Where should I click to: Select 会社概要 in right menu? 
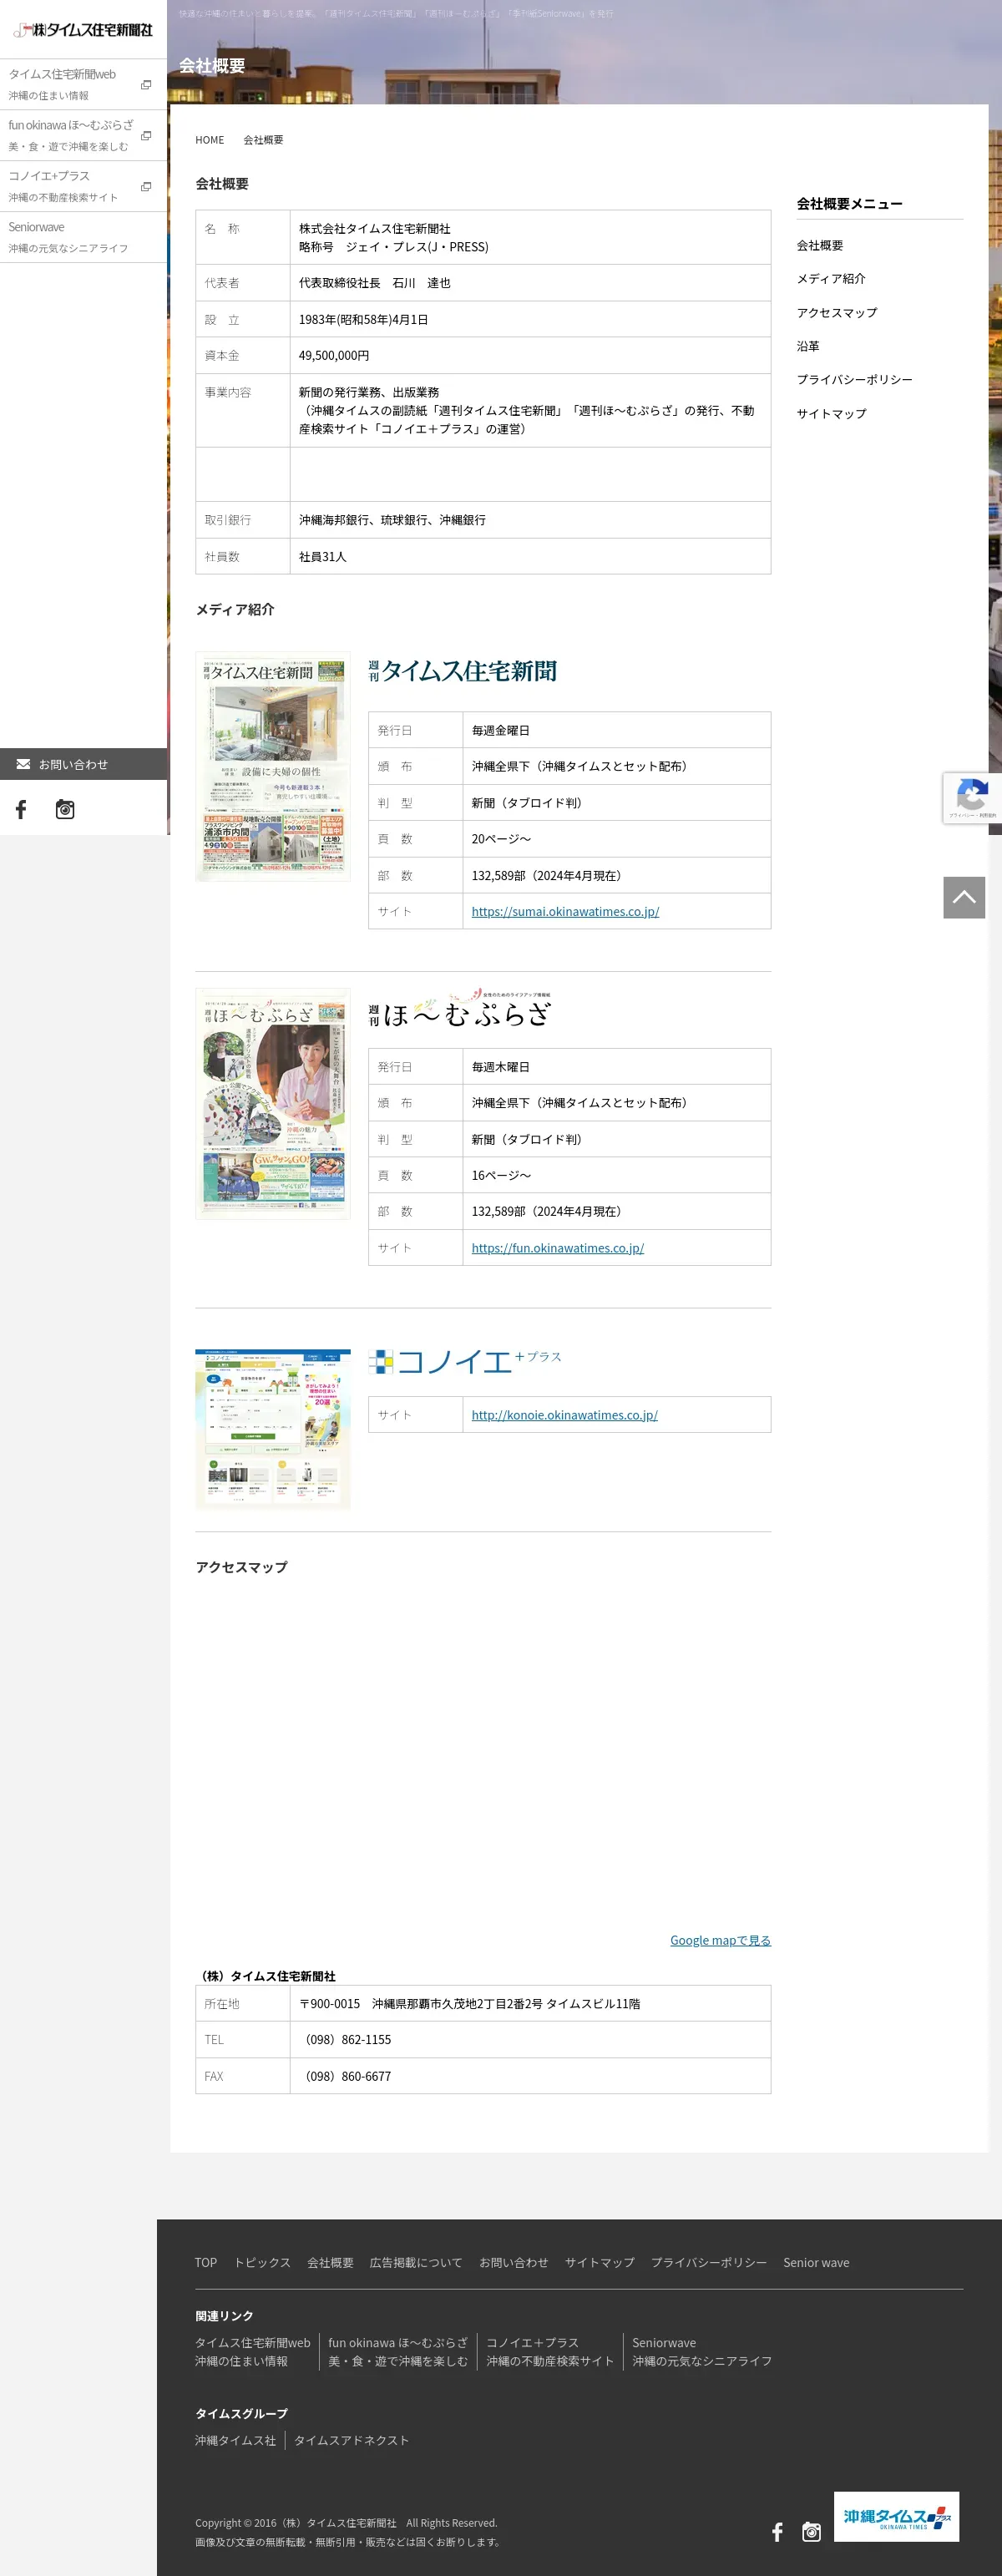(820, 245)
